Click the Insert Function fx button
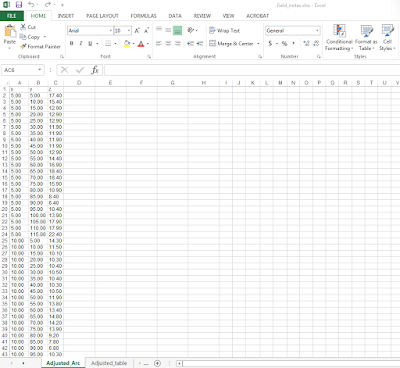 [95, 70]
